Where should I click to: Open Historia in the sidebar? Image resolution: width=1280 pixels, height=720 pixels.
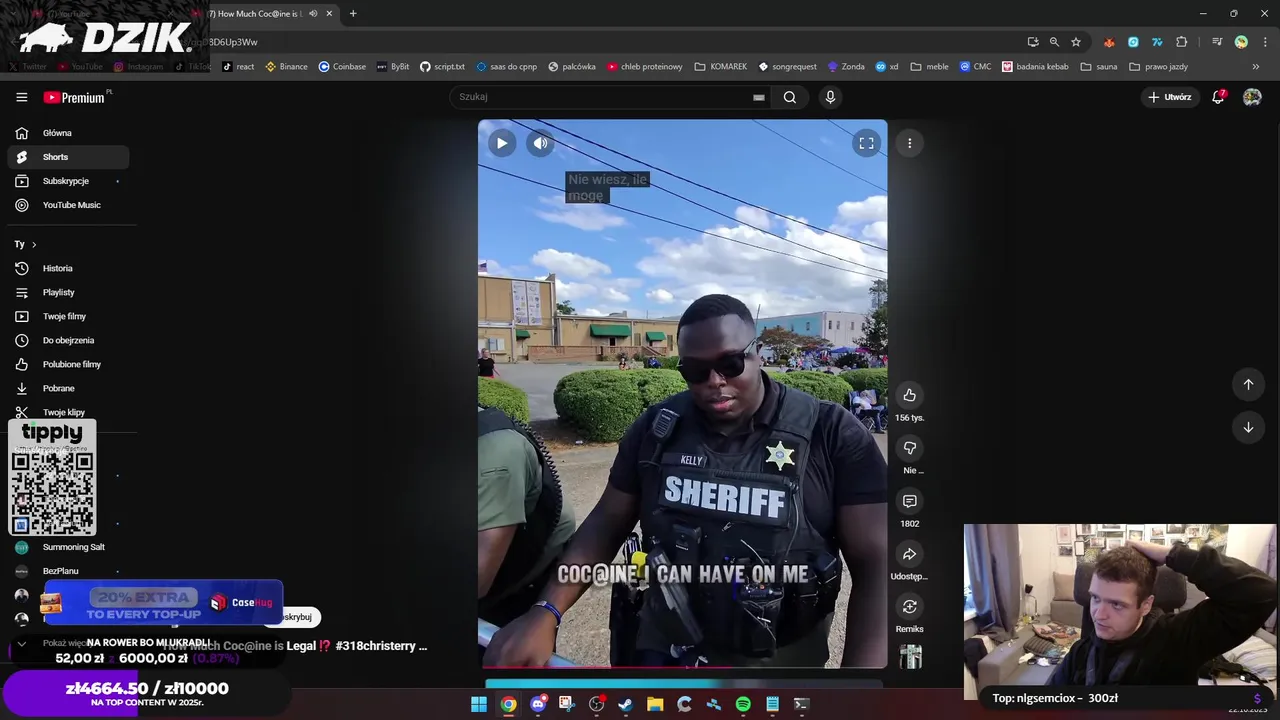pyautogui.click(x=68, y=268)
